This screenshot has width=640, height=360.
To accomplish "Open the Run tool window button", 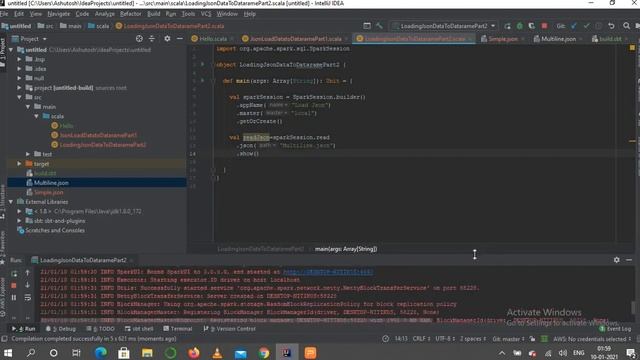I will click(24, 329).
